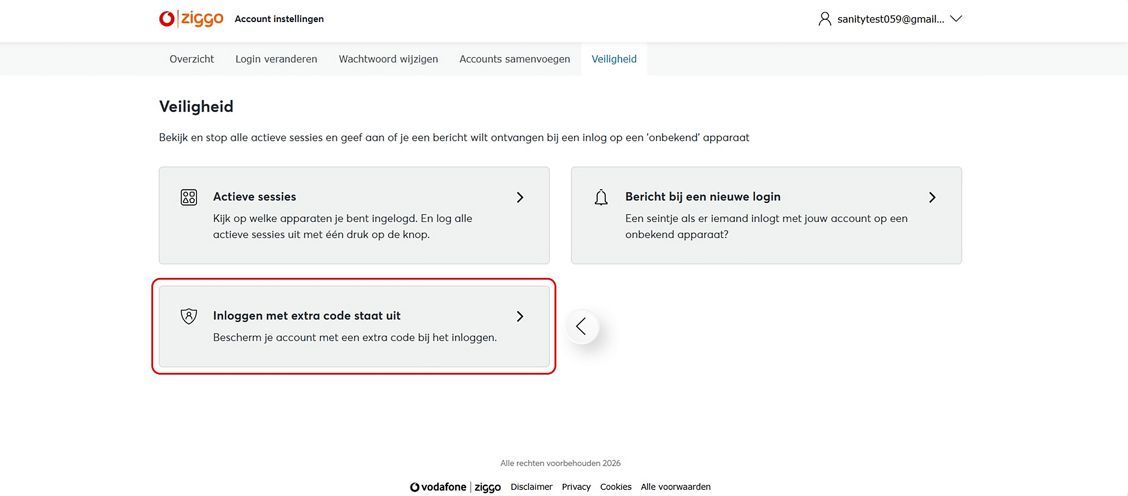Click chevron on Inloggen met extra code card
Screen dimensions: 1128x496
click(x=520, y=316)
